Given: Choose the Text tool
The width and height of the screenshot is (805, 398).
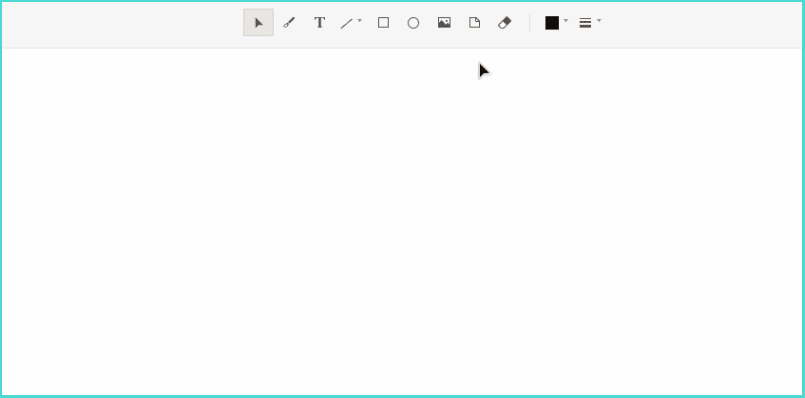Looking at the screenshot, I should click(x=319, y=23).
